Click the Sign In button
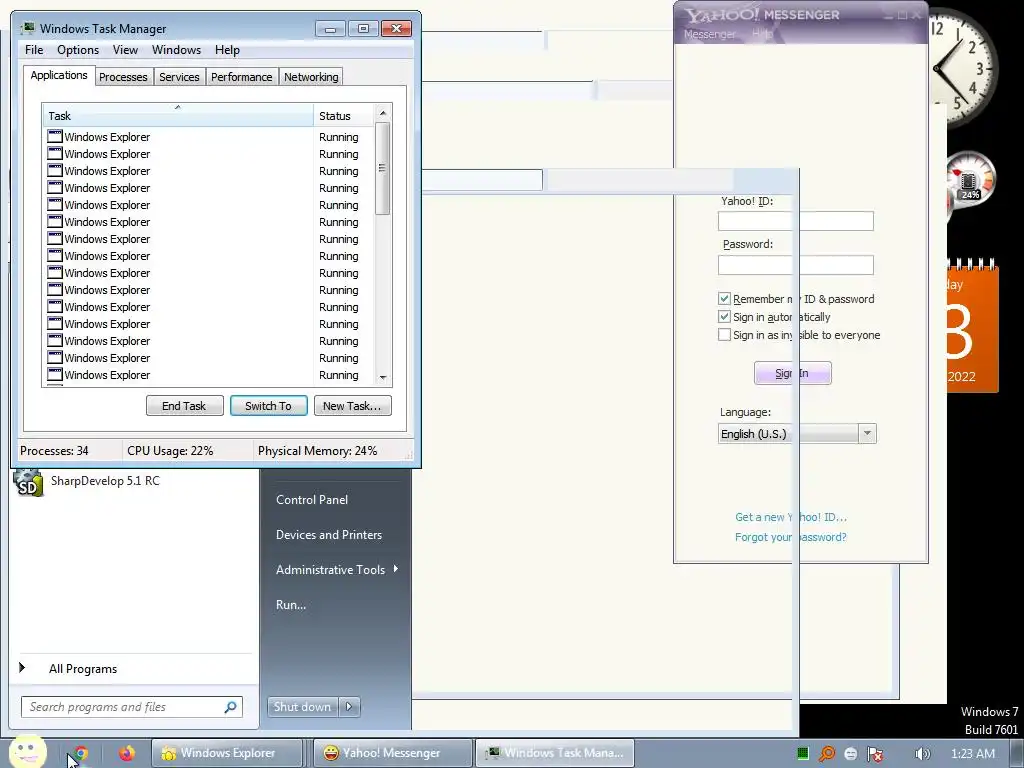This screenshot has width=1024, height=768. [x=792, y=373]
